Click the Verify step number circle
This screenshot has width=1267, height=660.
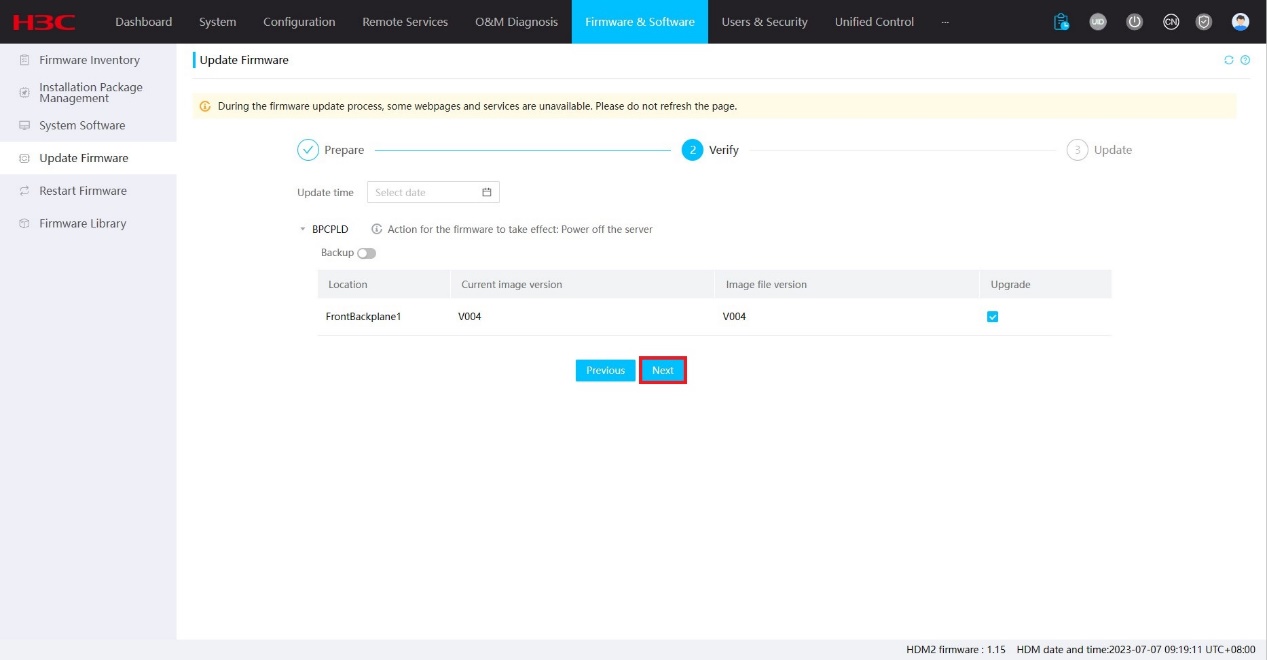692,150
